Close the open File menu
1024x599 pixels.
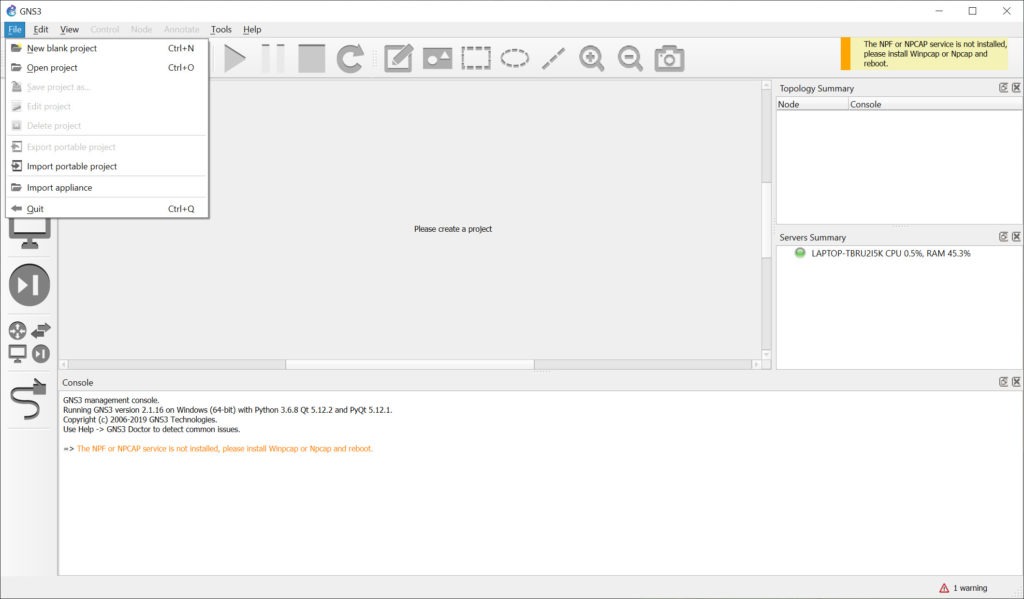(x=15, y=29)
